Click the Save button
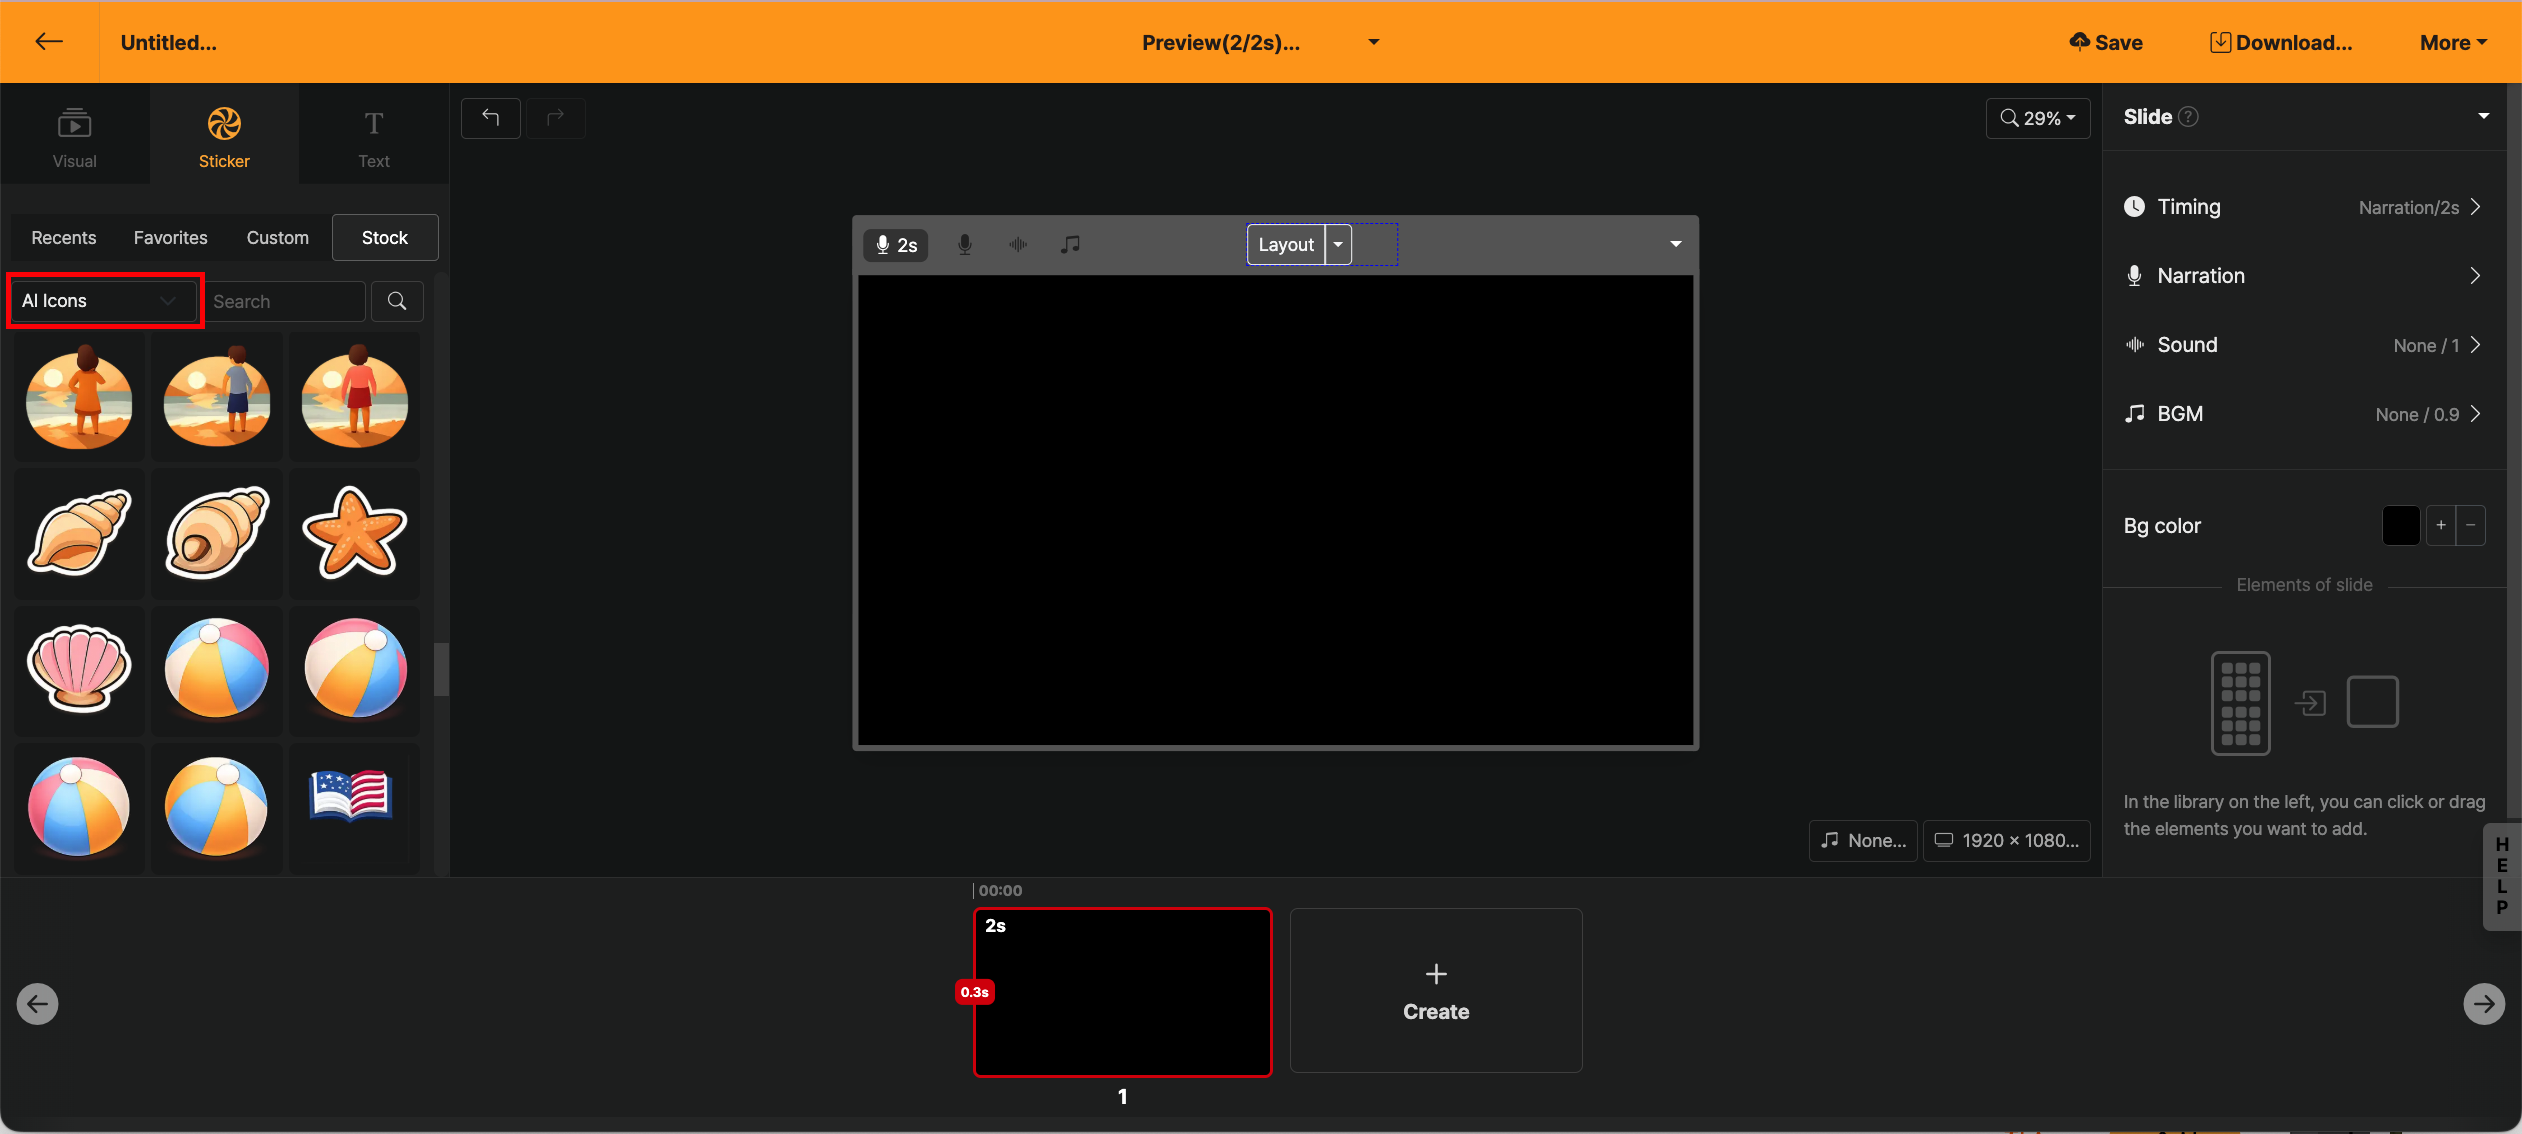 [x=2106, y=42]
